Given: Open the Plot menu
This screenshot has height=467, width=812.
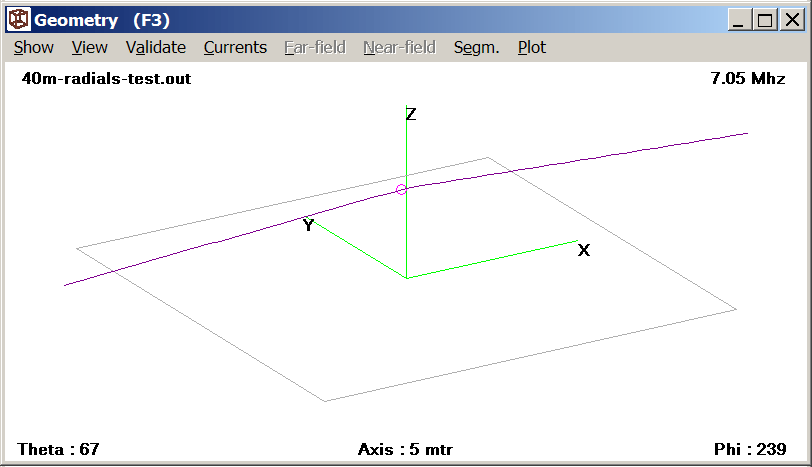Looking at the screenshot, I should tap(532, 47).
